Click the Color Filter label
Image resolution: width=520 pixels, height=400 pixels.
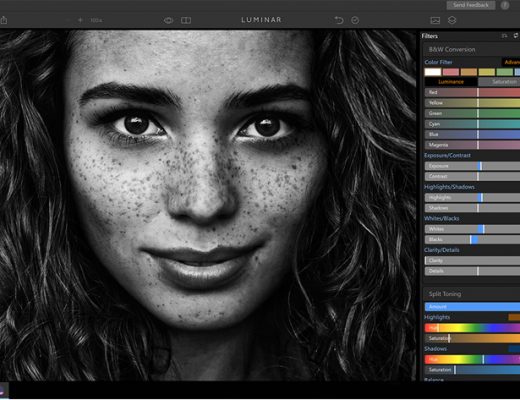point(438,62)
